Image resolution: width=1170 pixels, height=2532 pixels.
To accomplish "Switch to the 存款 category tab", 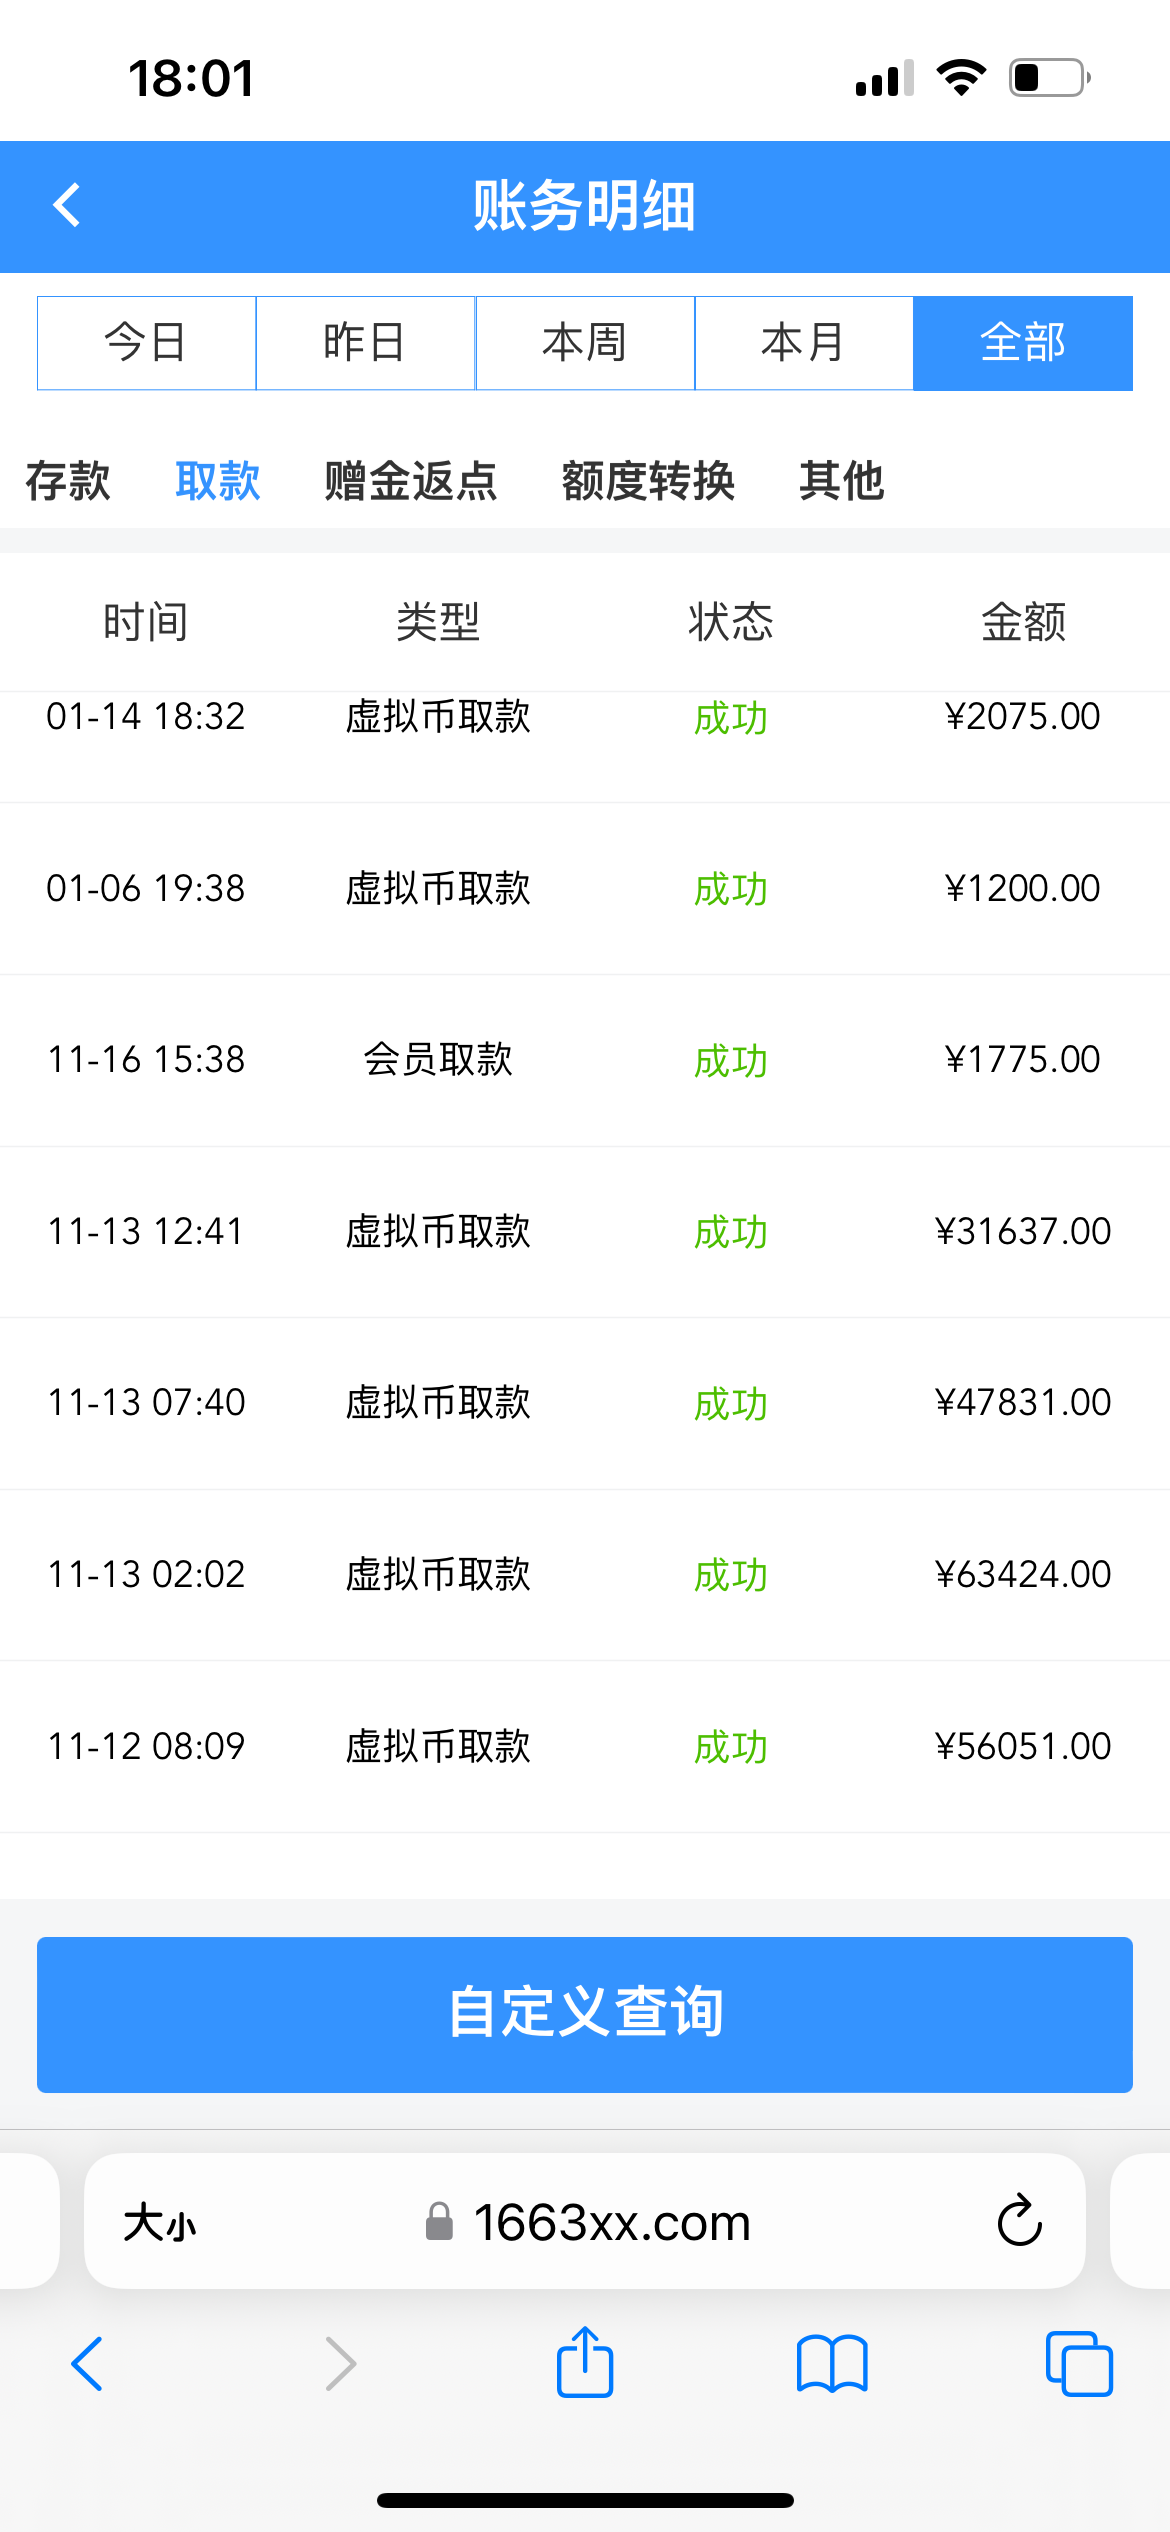I will point(68,481).
